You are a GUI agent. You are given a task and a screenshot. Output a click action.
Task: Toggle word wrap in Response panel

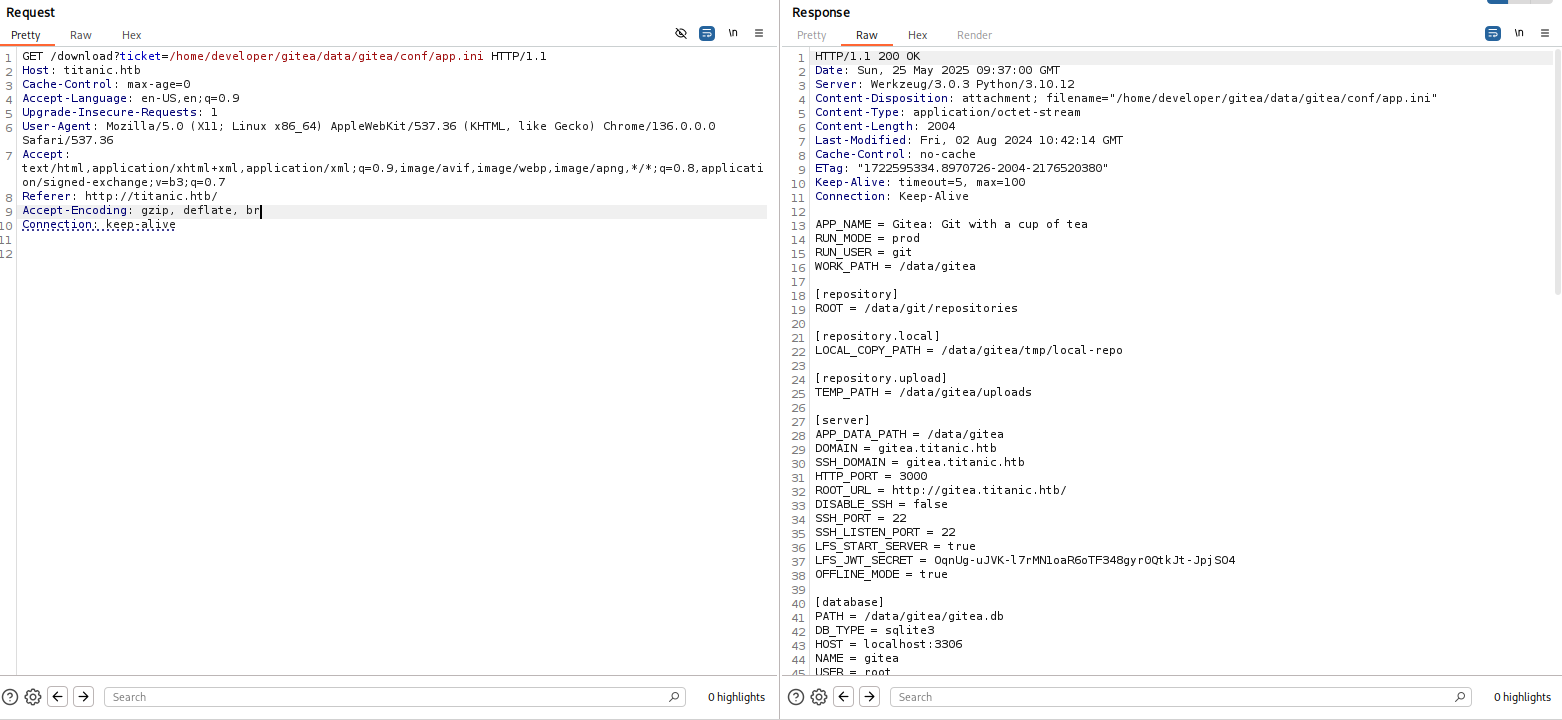pos(1493,33)
